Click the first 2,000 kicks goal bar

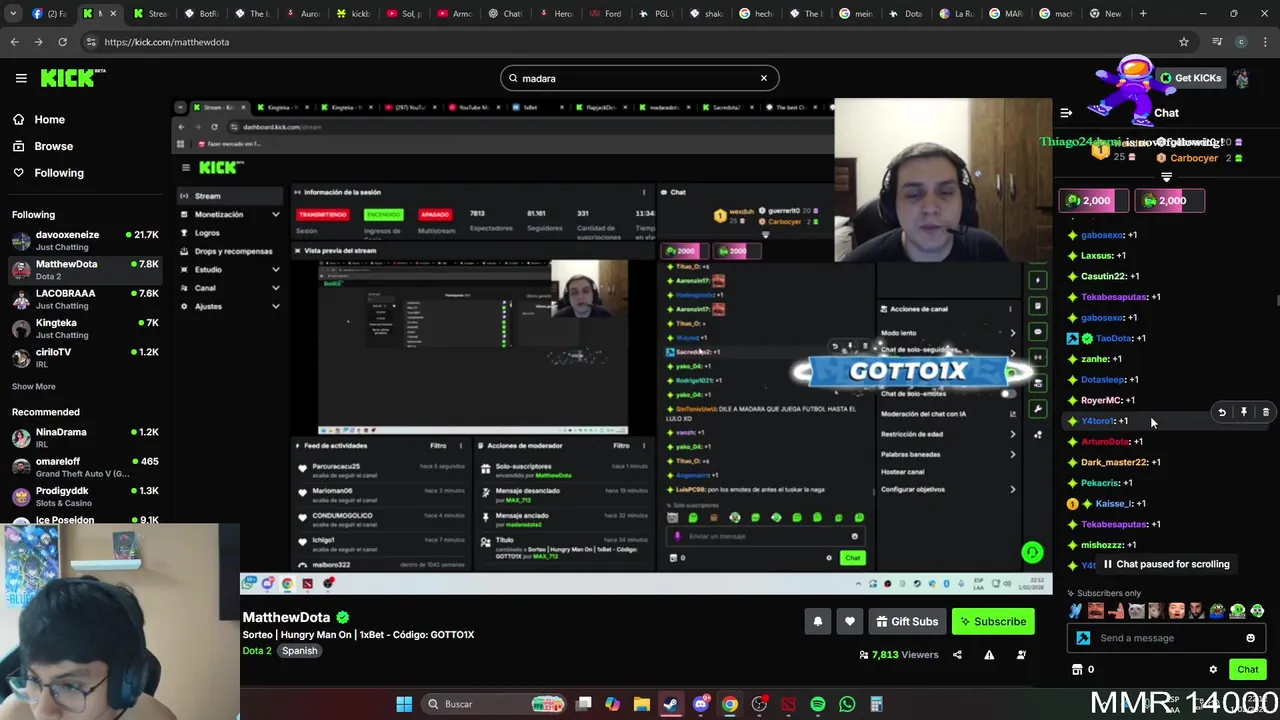click(1094, 201)
